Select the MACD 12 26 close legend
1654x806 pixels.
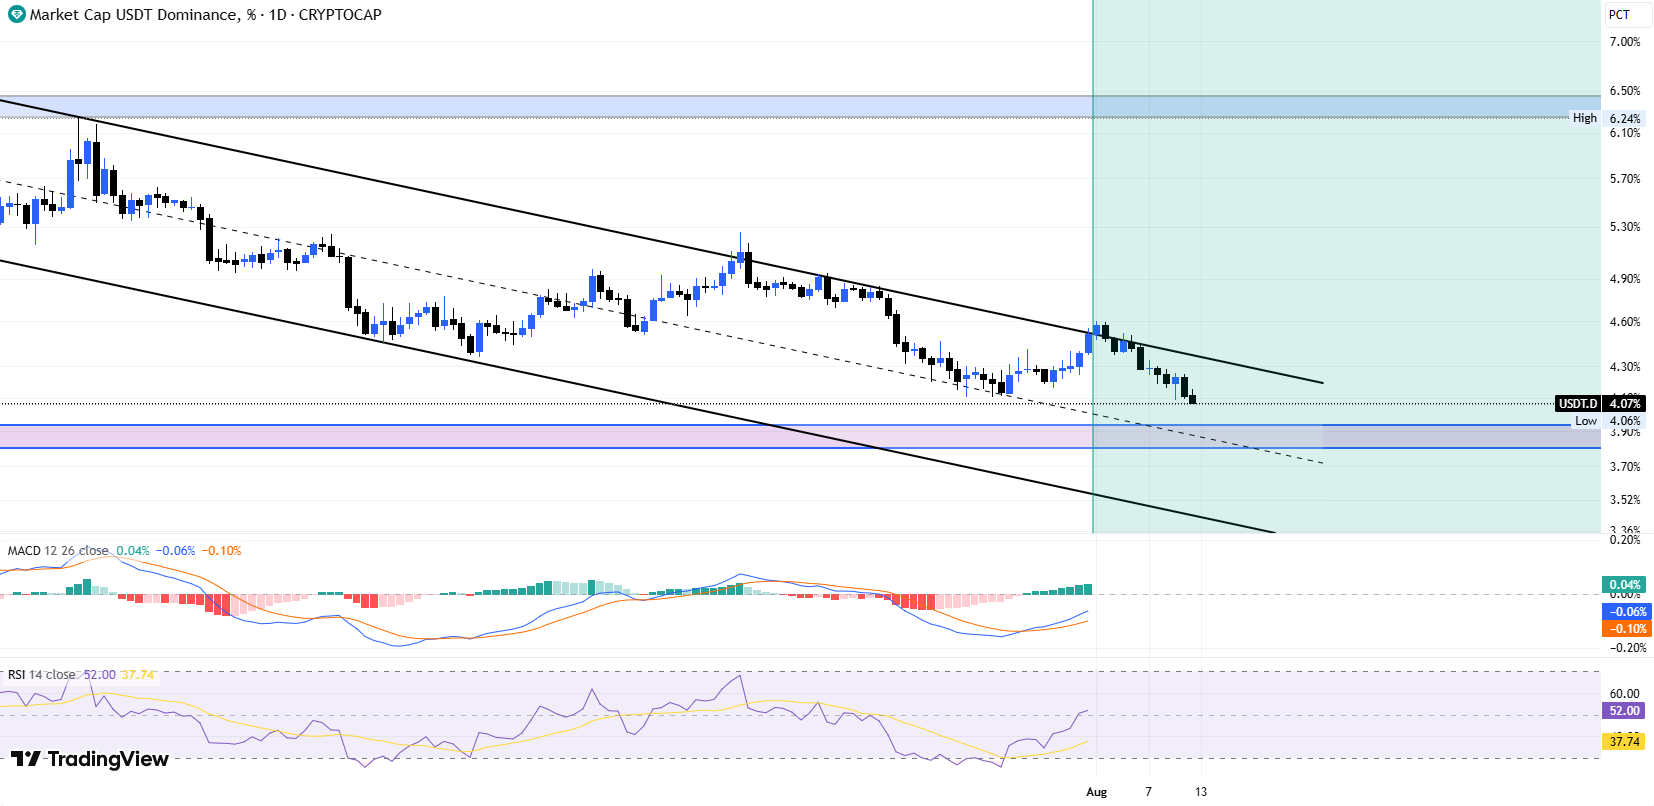(x=58, y=551)
